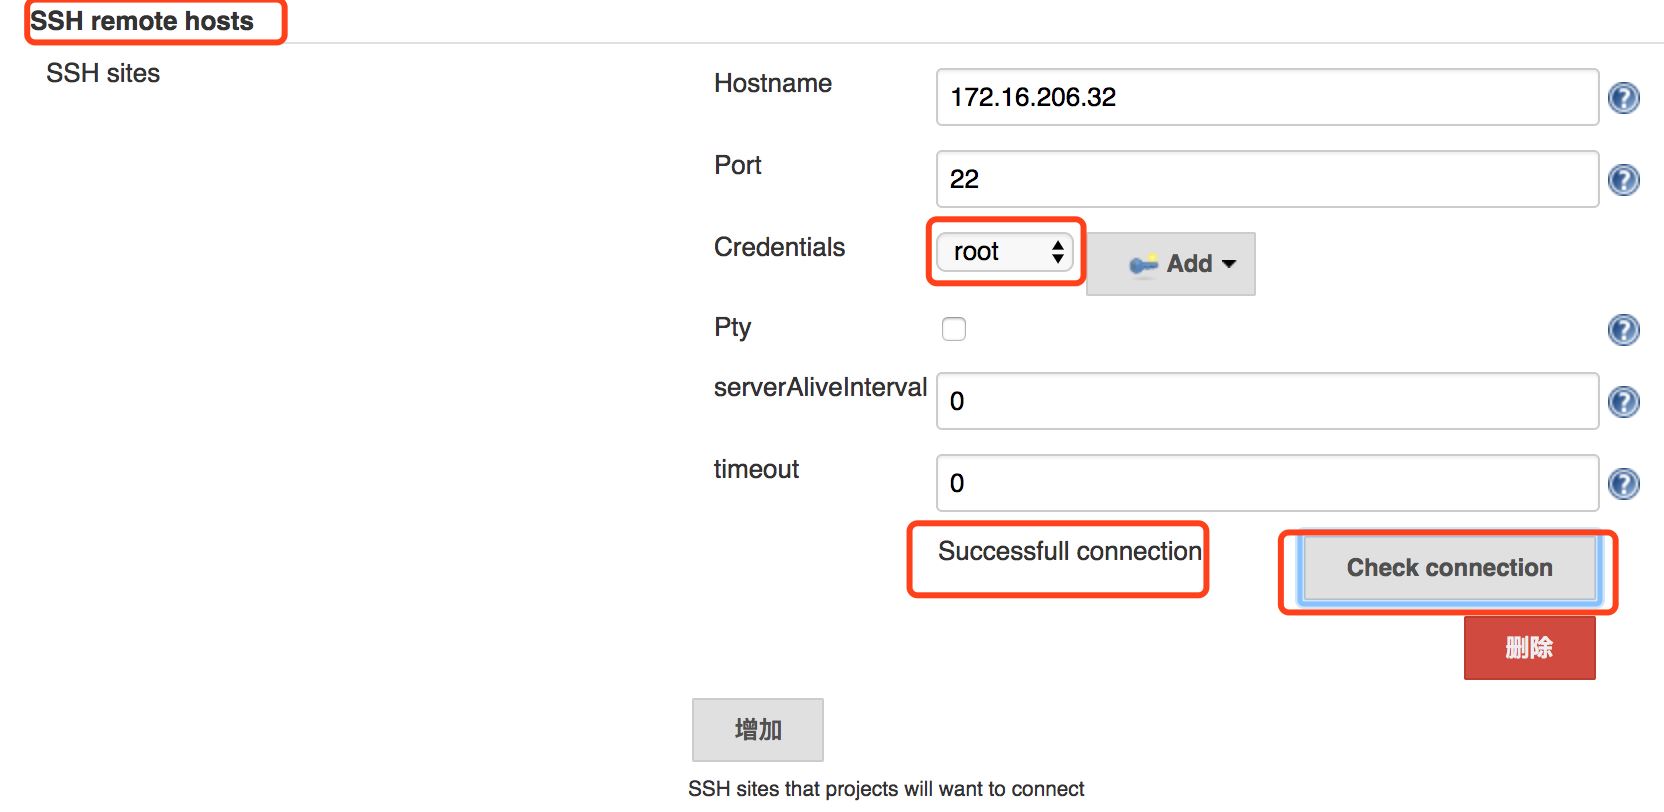
Task: Open serverAliveInterval help icon
Action: pyautogui.click(x=1623, y=402)
